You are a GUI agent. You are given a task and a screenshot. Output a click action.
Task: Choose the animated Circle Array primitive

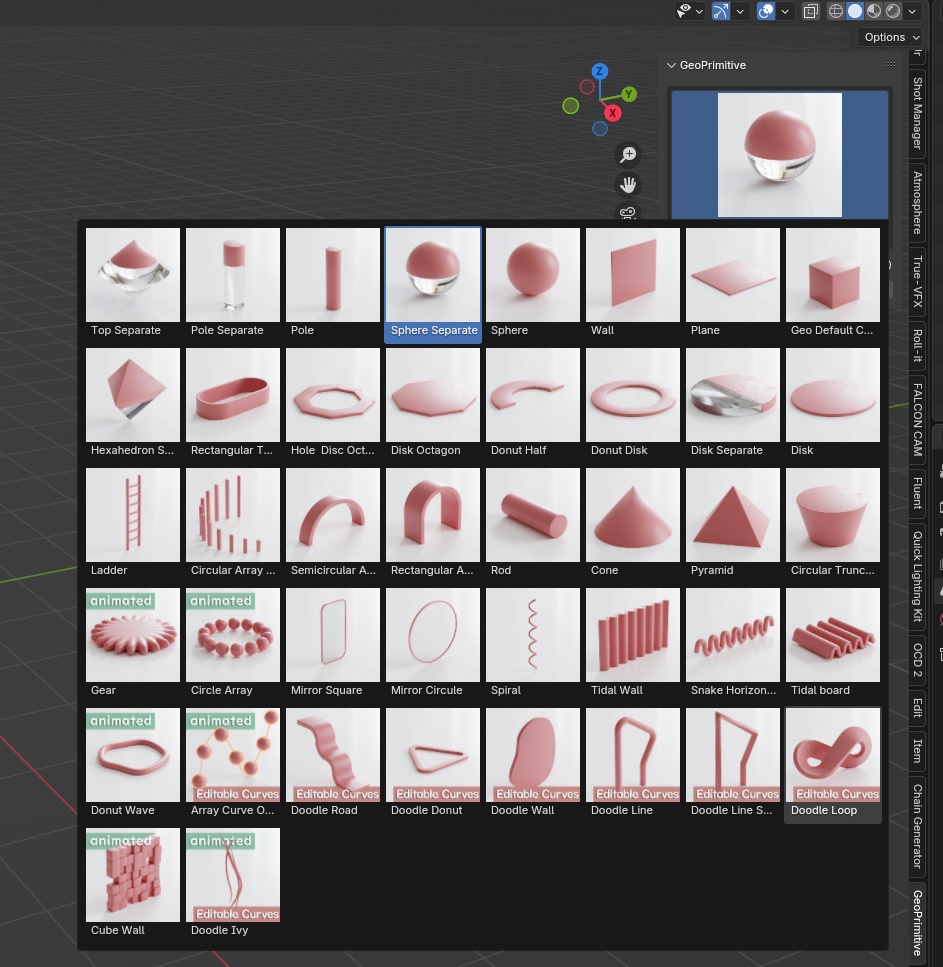pos(233,643)
